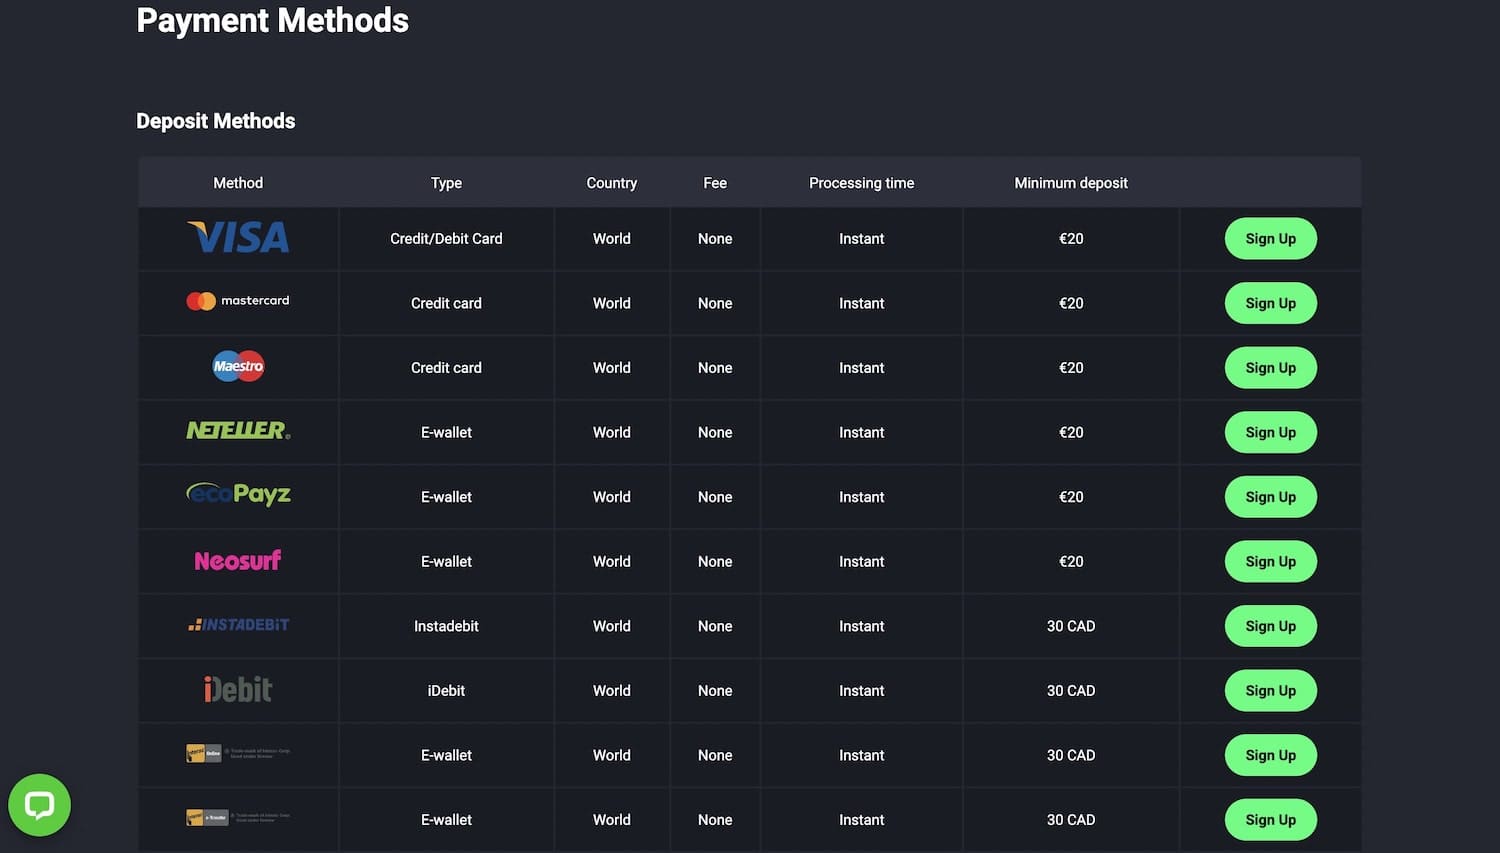Click Sign Up in the Interac Online row
This screenshot has width=1500, height=853.
coord(1271,755)
